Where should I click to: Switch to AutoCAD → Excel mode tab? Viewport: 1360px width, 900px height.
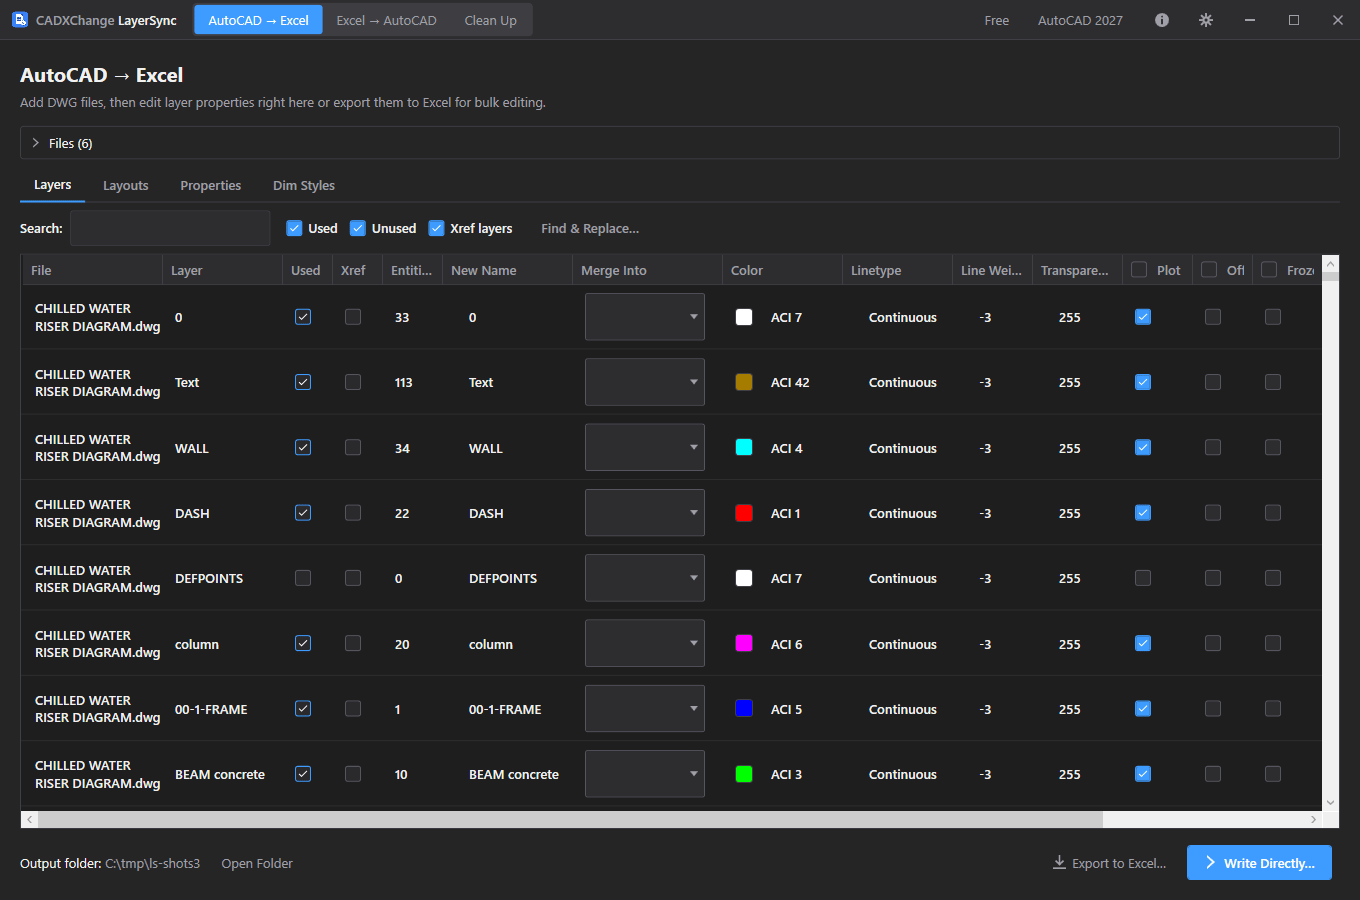tap(258, 20)
